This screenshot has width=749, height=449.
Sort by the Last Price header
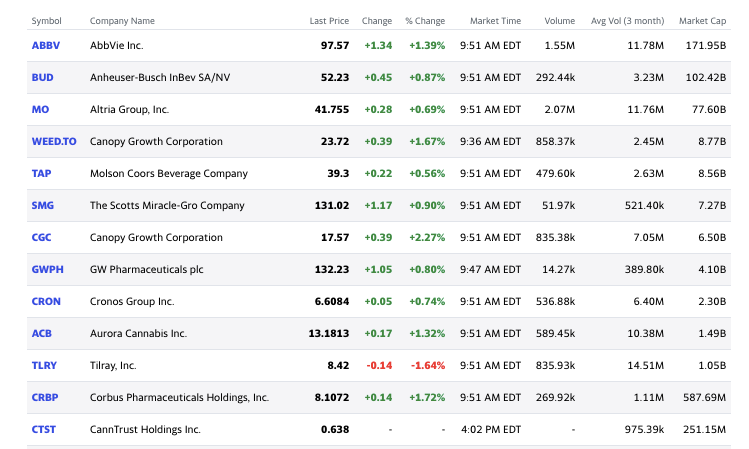[x=329, y=21]
